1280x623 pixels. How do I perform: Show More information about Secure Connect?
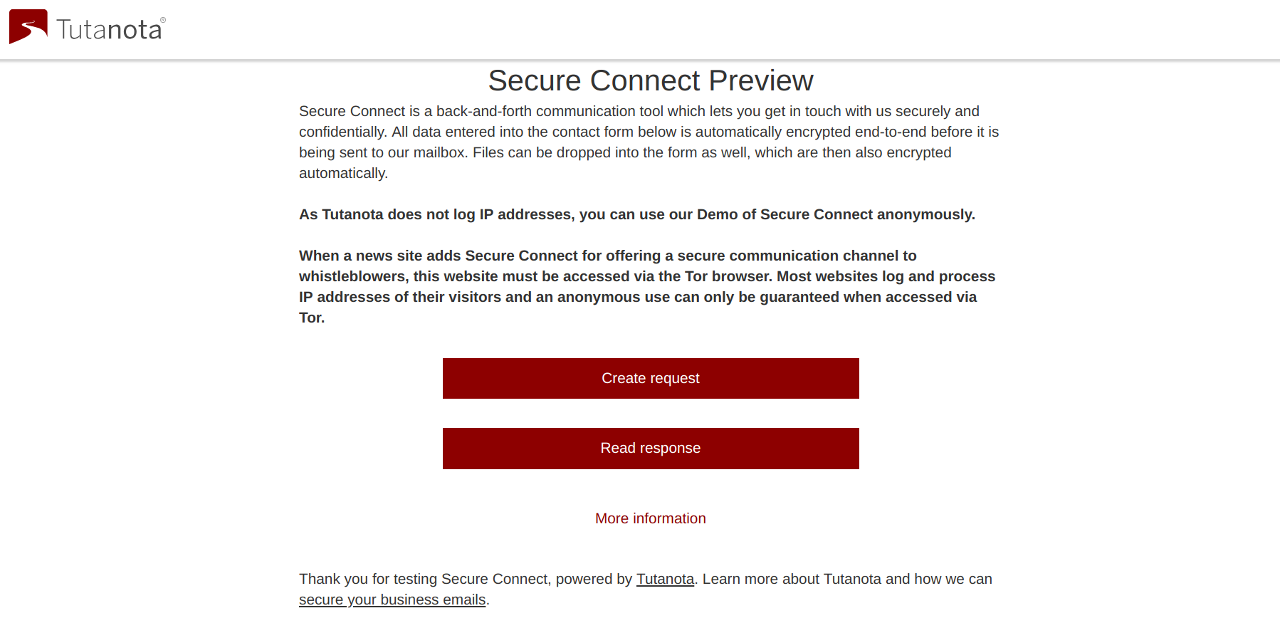pos(651,518)
